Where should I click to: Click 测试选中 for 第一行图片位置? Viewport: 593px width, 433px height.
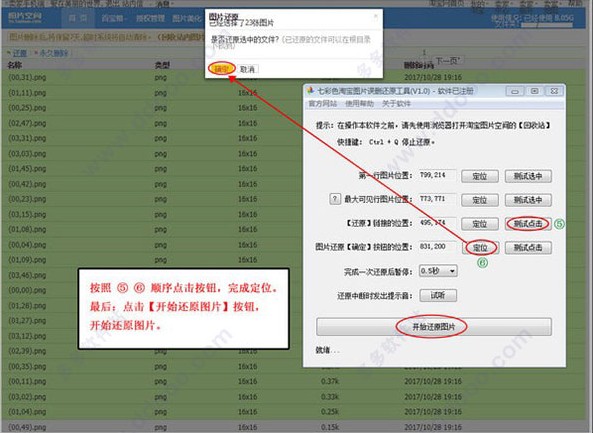[528, 176]
